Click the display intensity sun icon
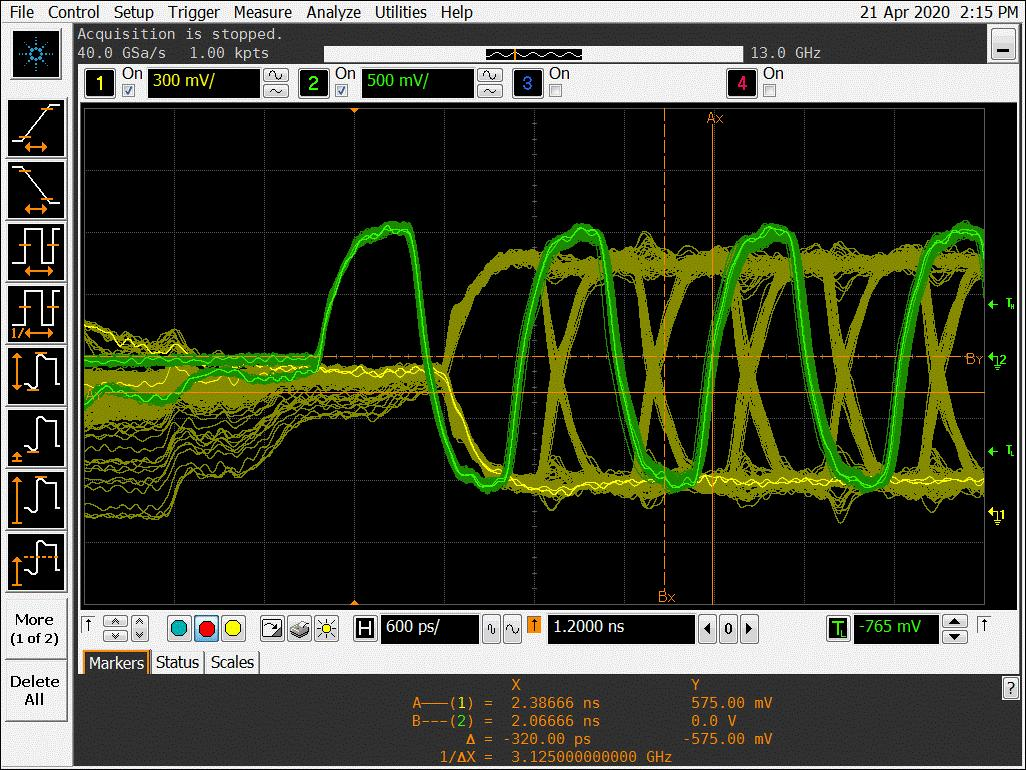The height and width of the screenshot is (770, 1026). click(326, 629)
